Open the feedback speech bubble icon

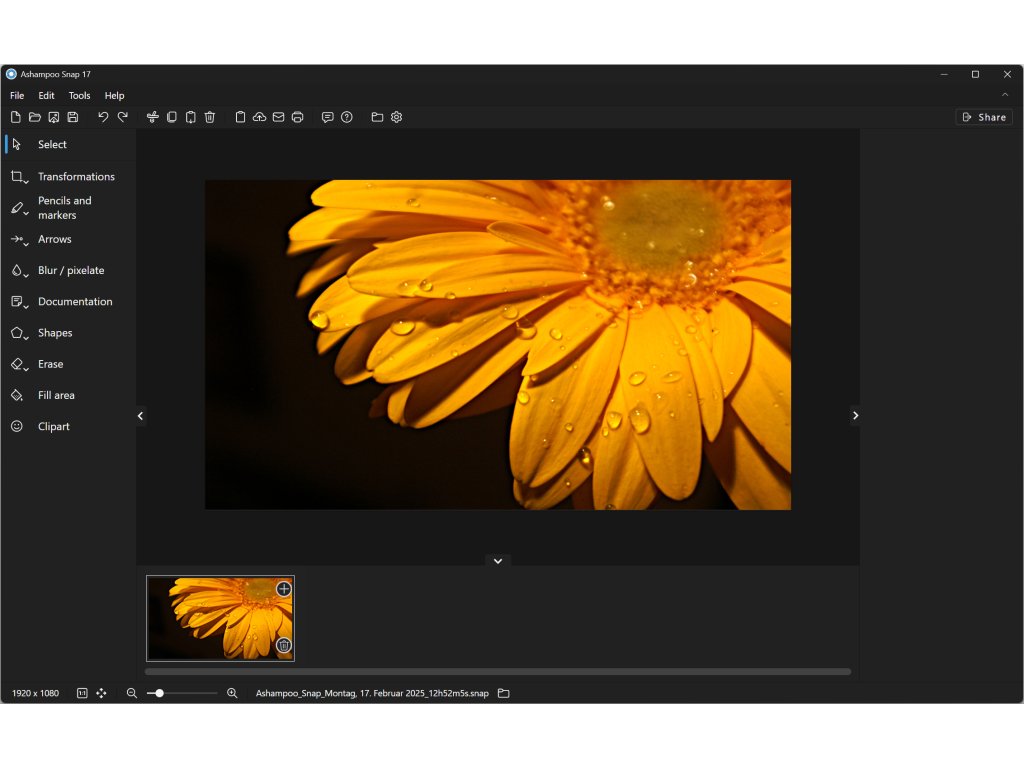[x=328, y=117]
